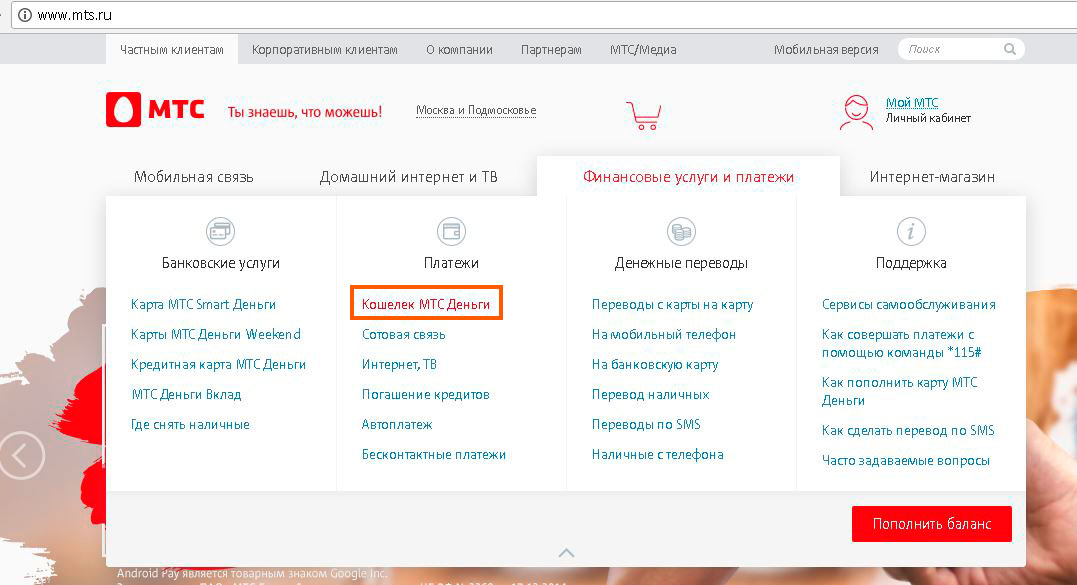Viewport: 1077px width, 585px height.
Task: Open the Мобильная связь menu
Action: (x=194, y=177)
